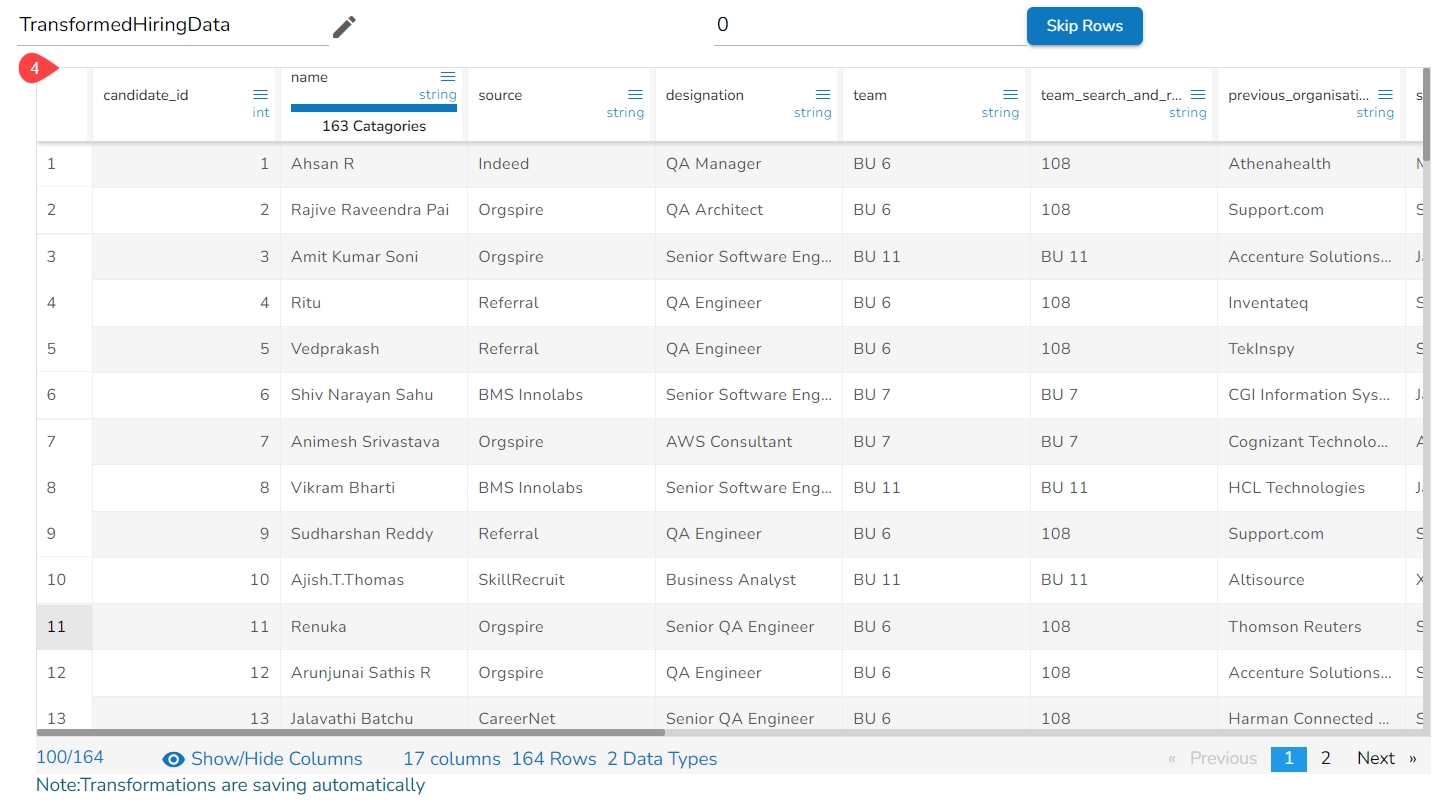Open the team column menu icon

point(1010,95)
